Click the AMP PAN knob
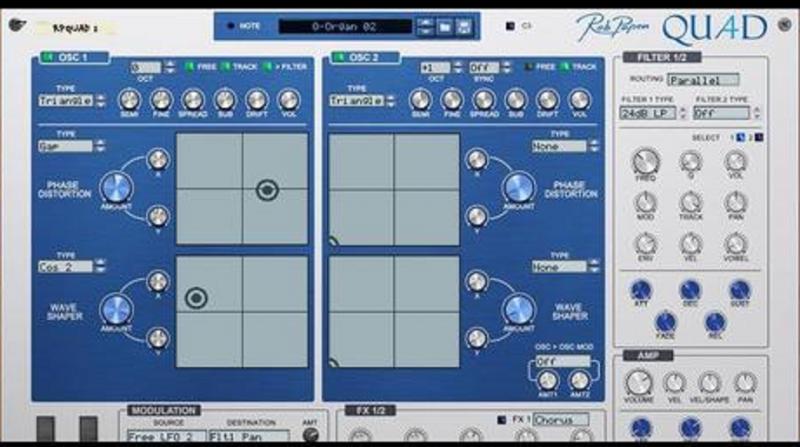Image resolution: width=800 pixels, height=447 pixels. 745,383
